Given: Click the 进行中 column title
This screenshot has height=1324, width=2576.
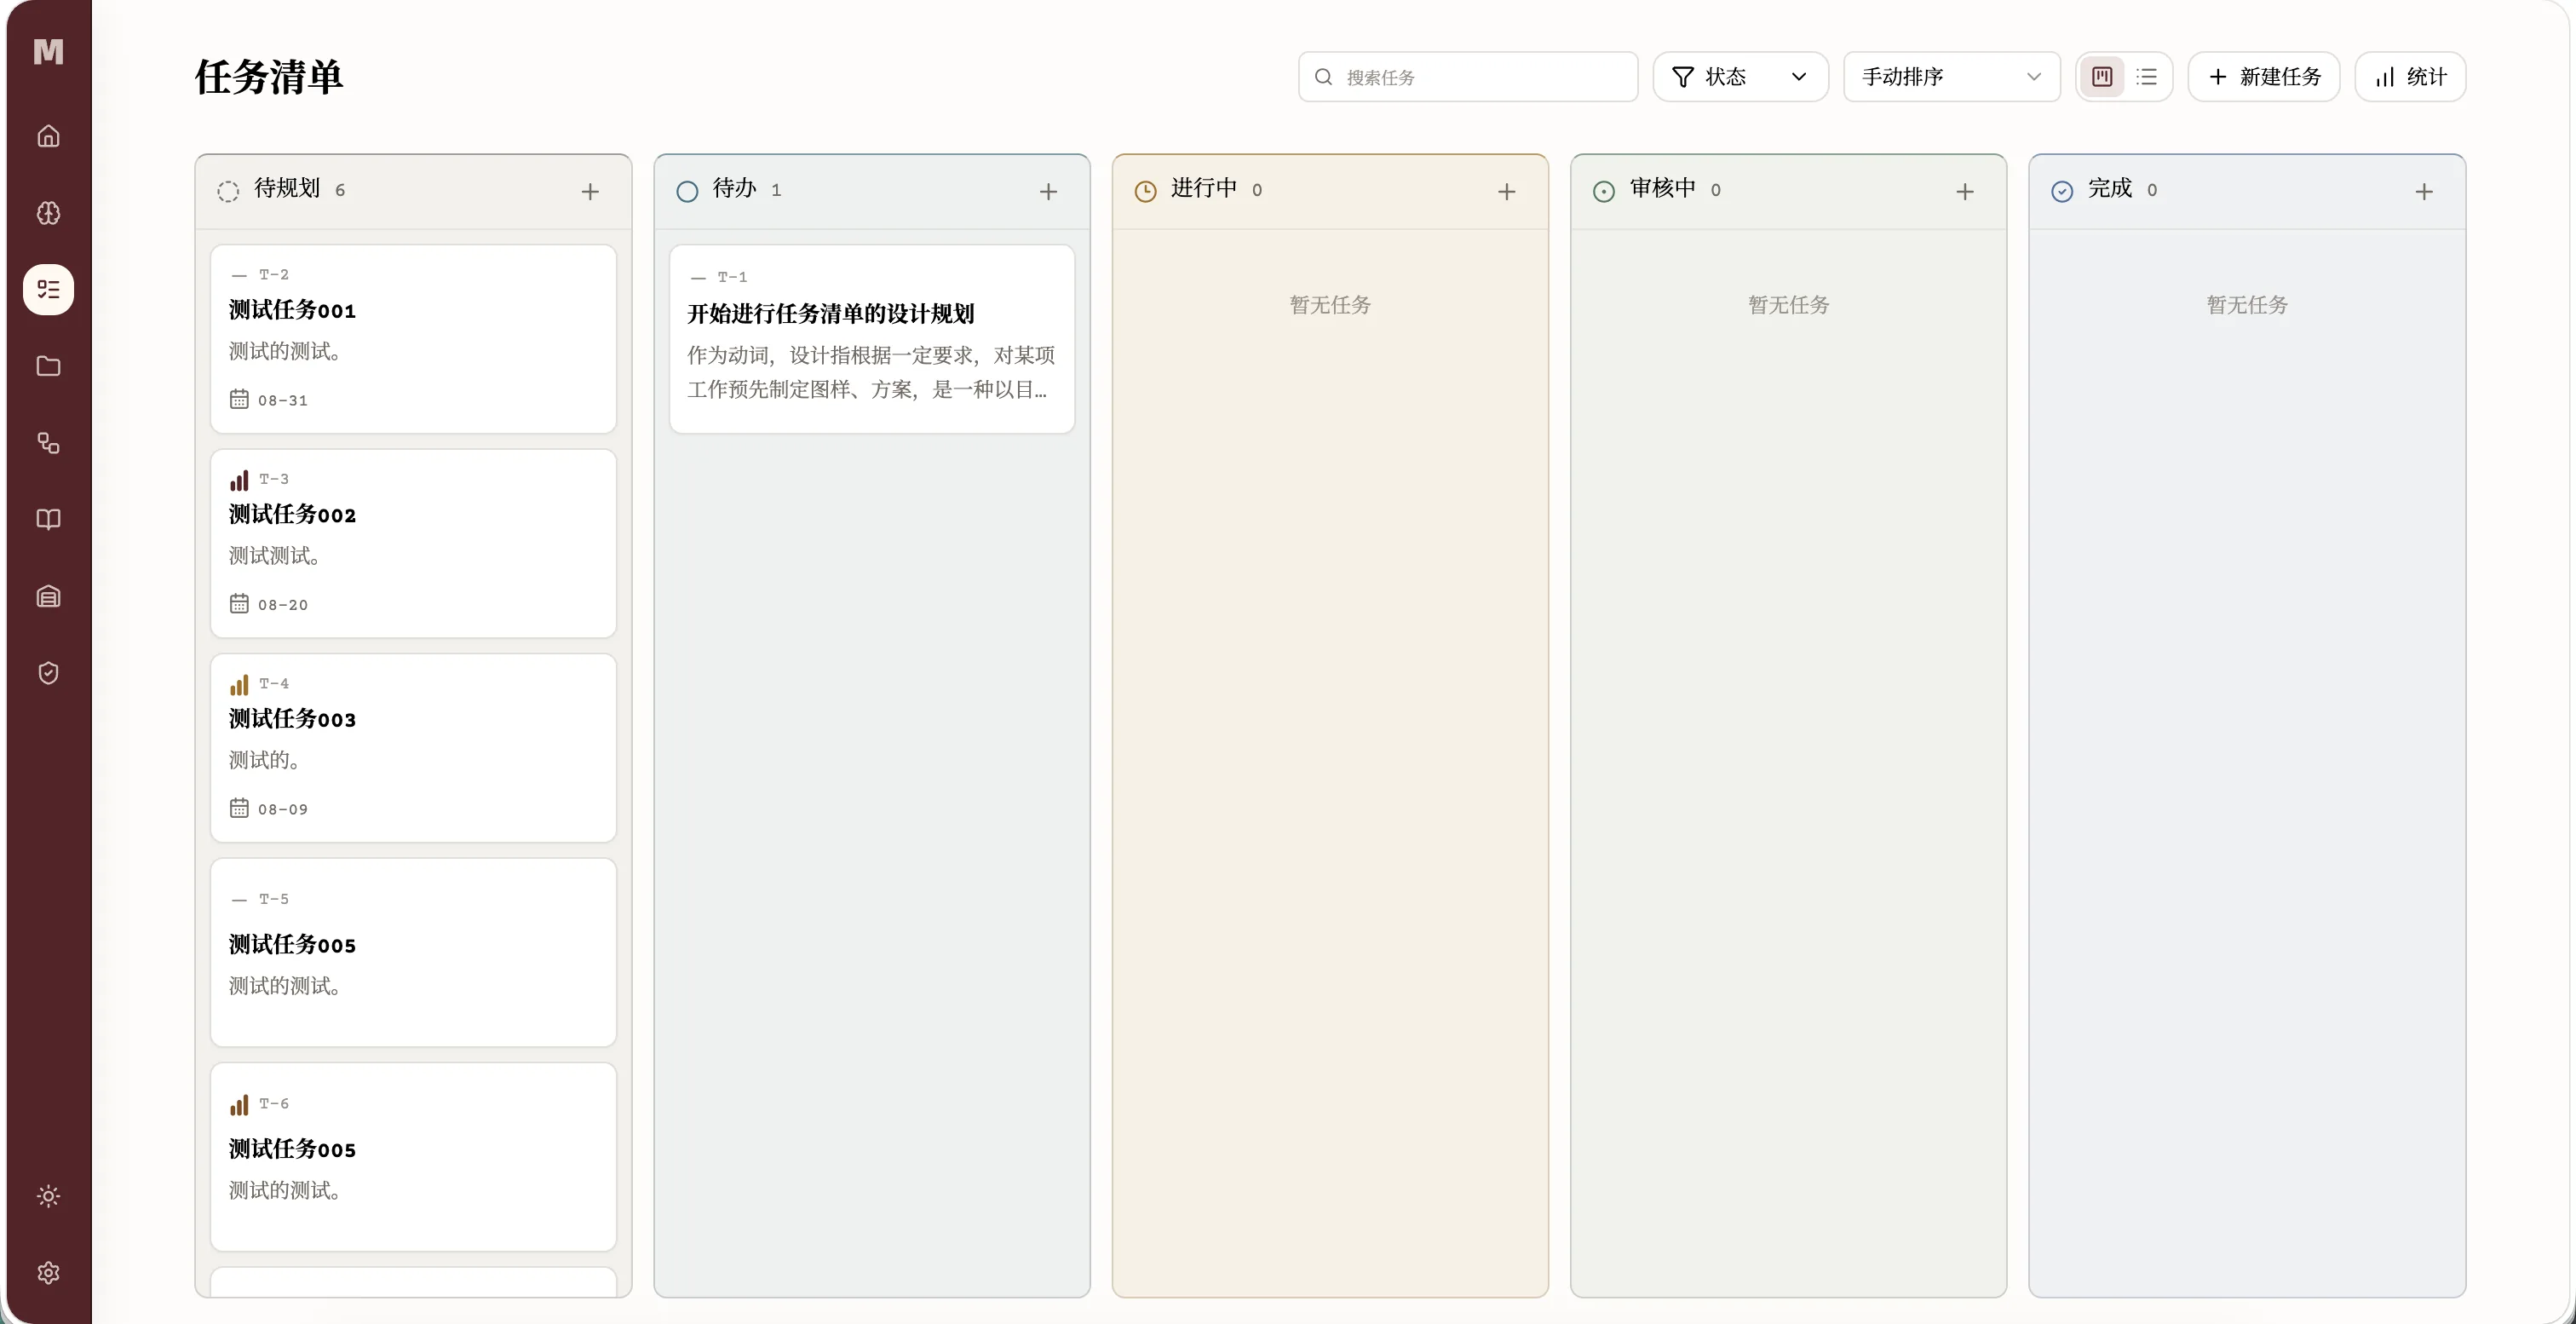Looking at the screenshot, I should click(1204, 189).
